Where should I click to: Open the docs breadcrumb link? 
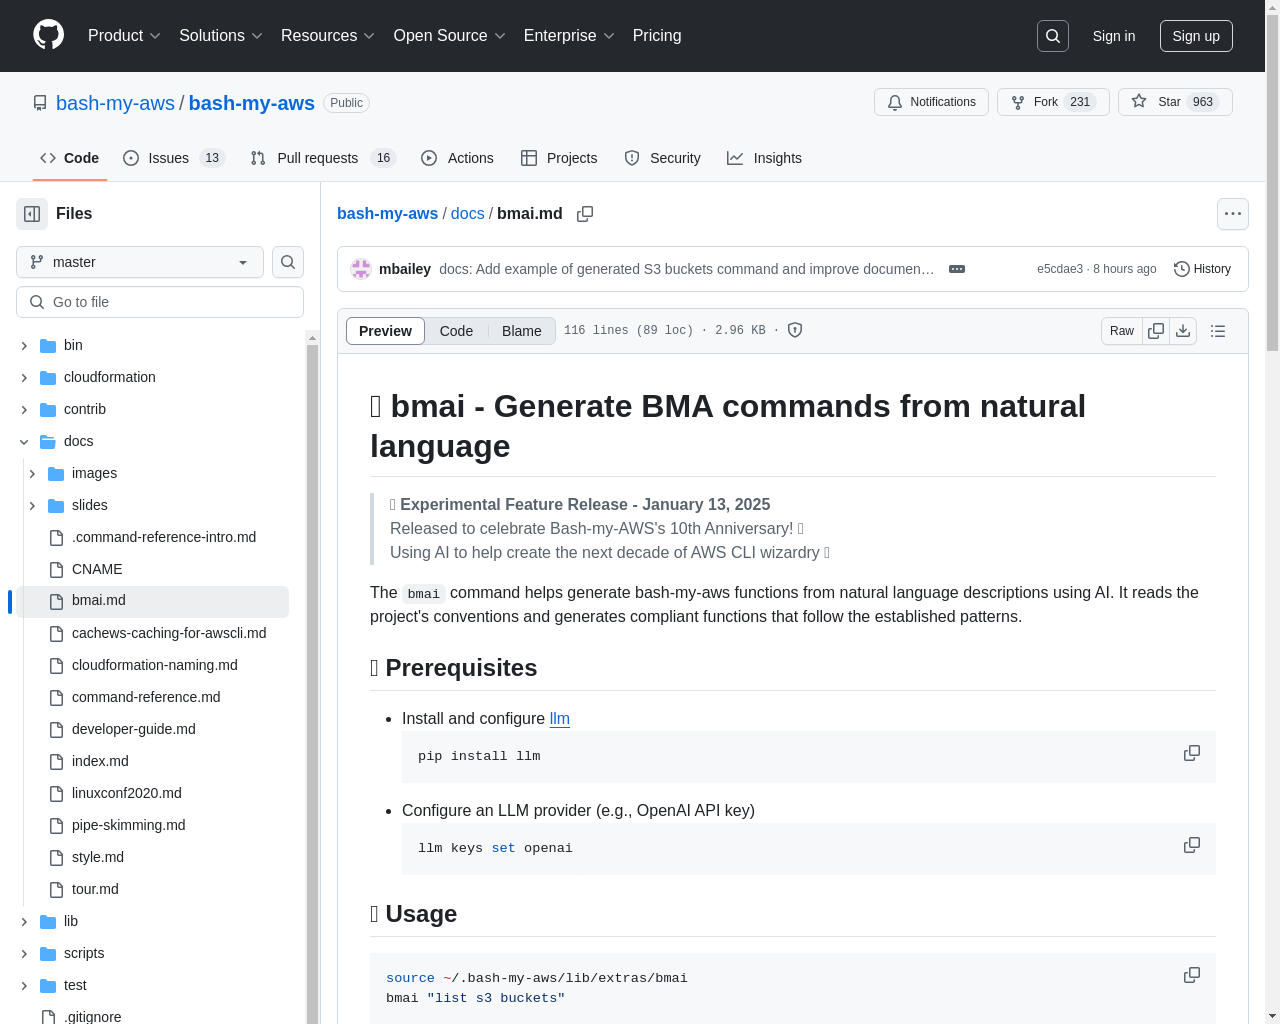(467, 213)
